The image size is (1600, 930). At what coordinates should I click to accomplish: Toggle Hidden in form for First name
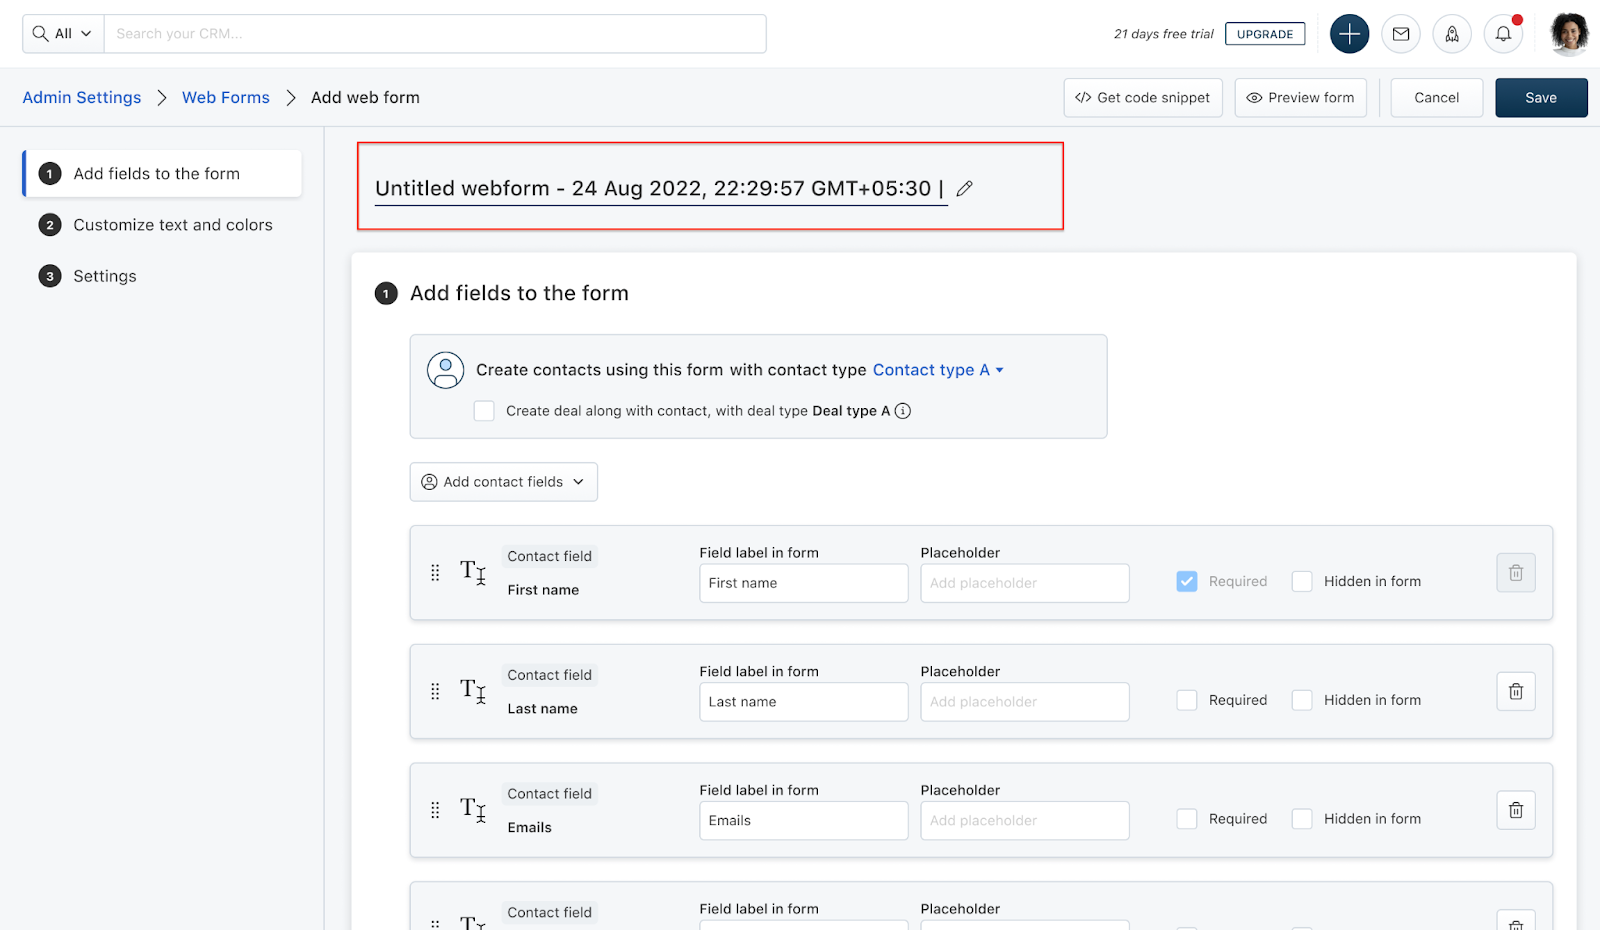(1302, 582)
